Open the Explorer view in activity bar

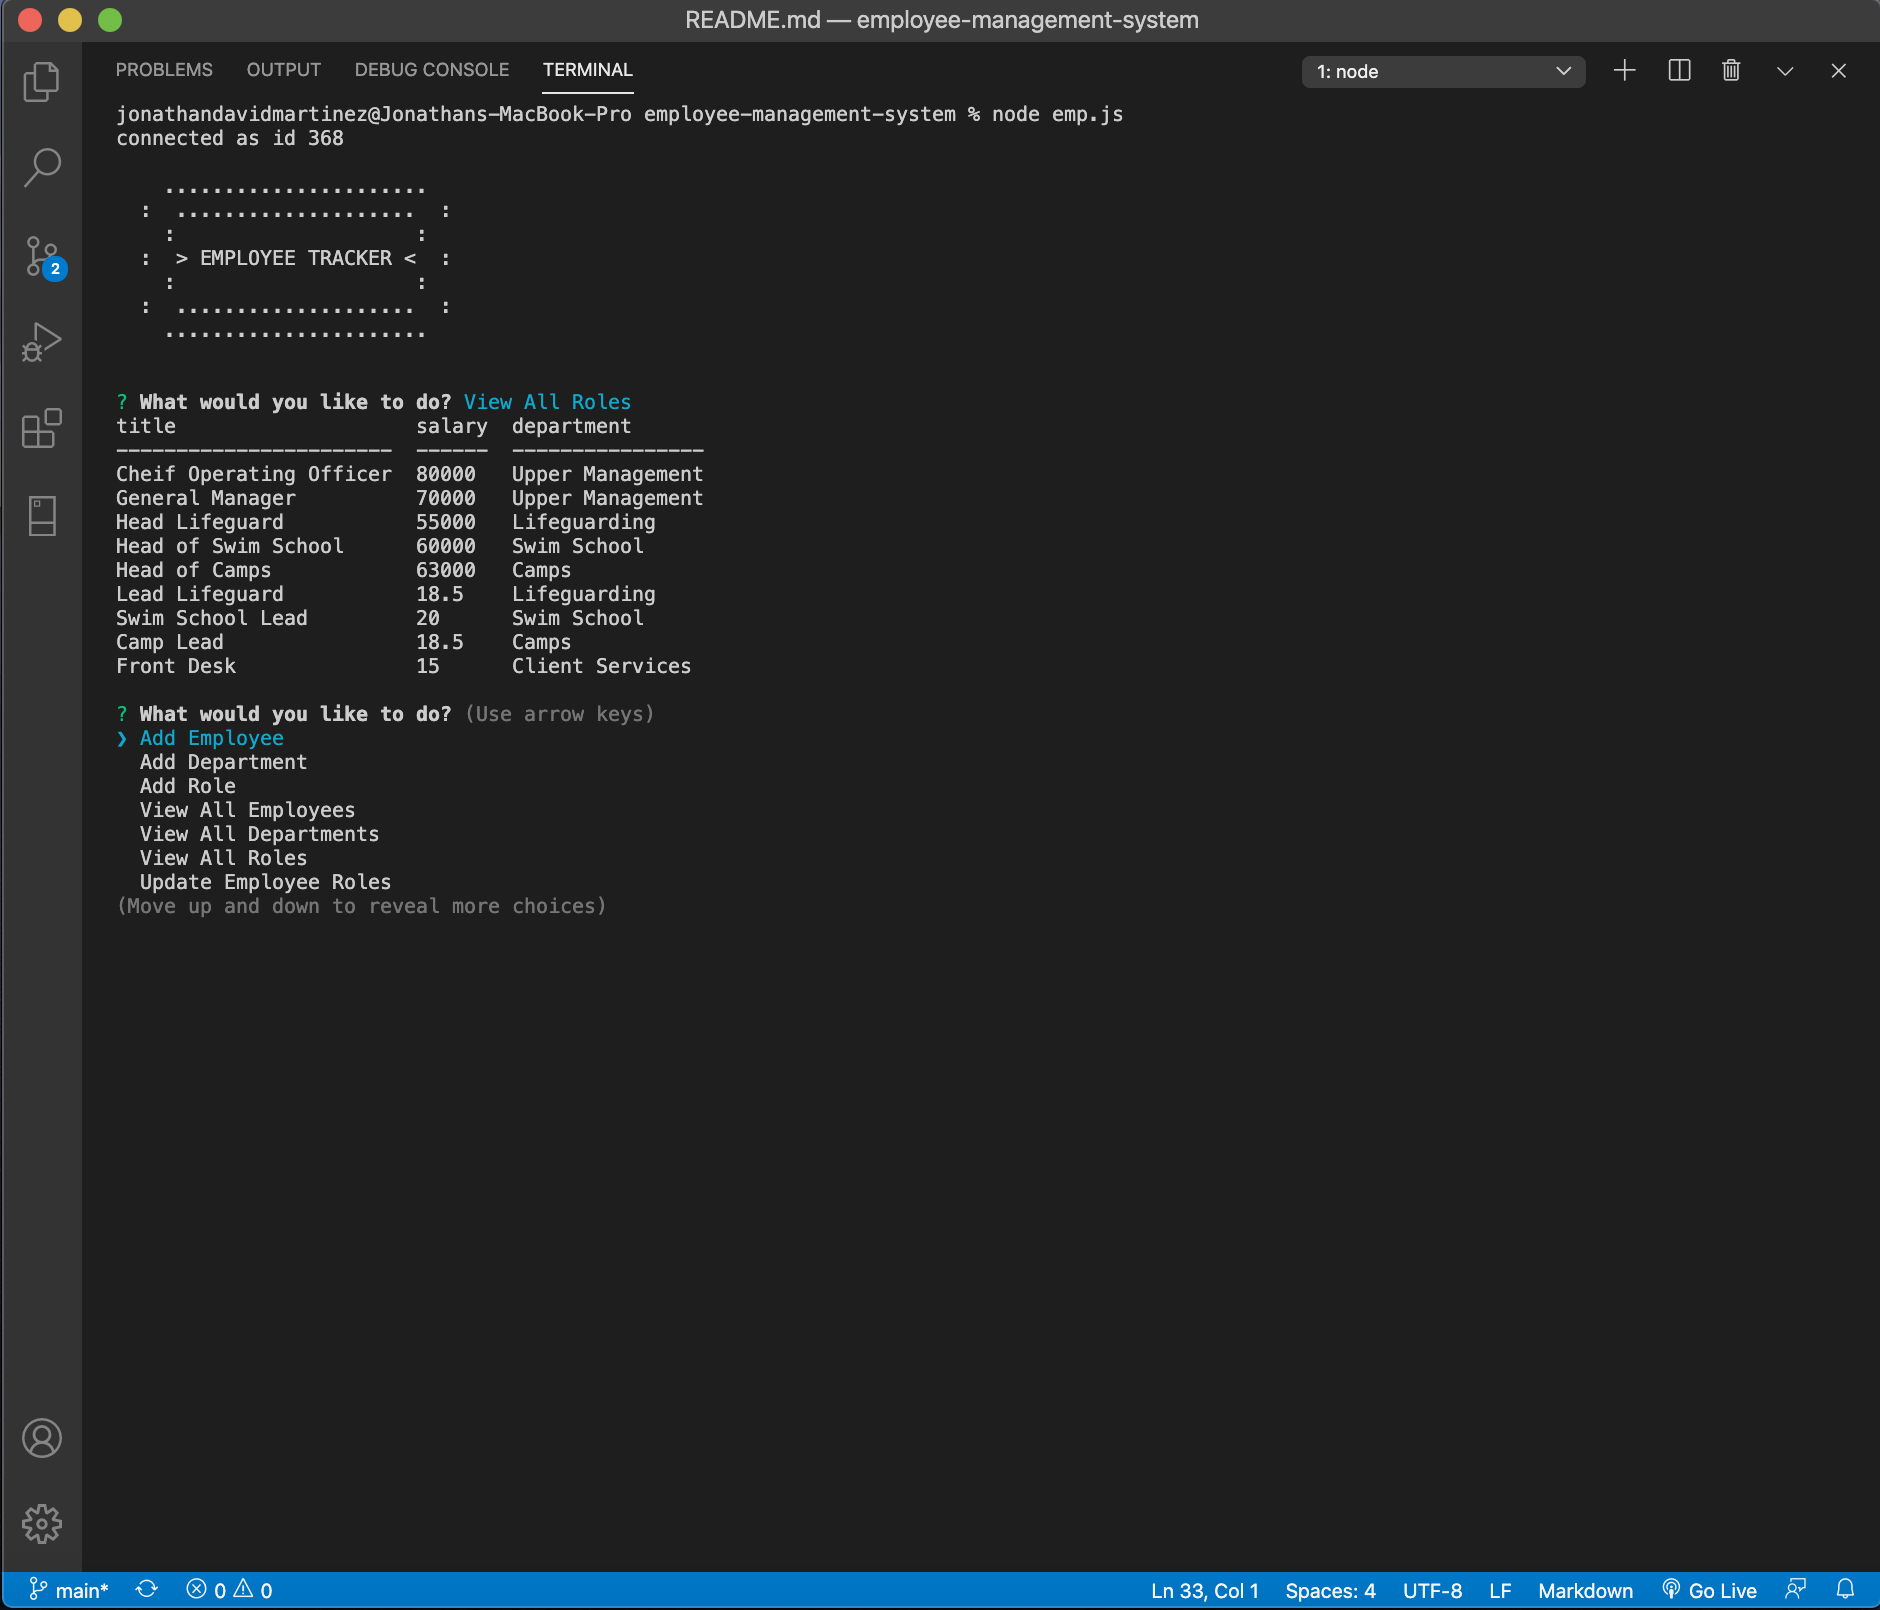pos(41,82)
